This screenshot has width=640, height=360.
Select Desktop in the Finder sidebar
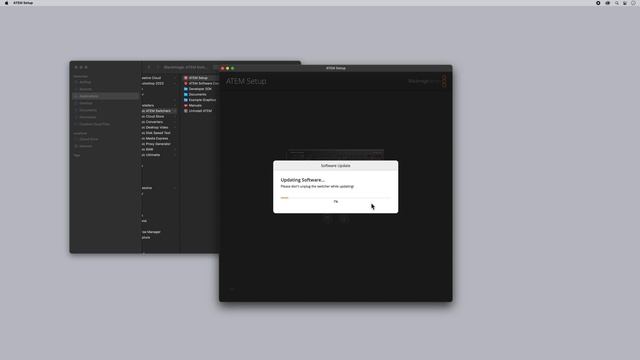click(x=105, y=103)
